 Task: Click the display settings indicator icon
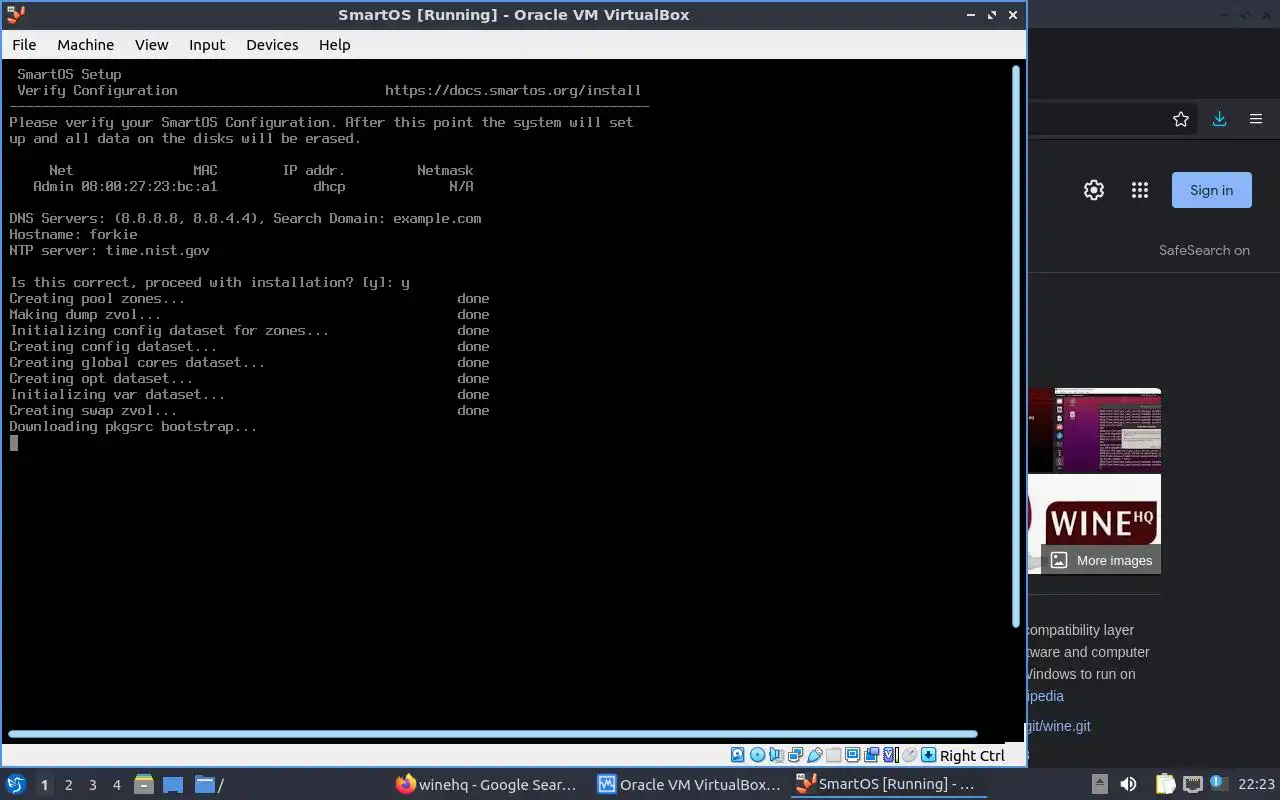[852, 755]
